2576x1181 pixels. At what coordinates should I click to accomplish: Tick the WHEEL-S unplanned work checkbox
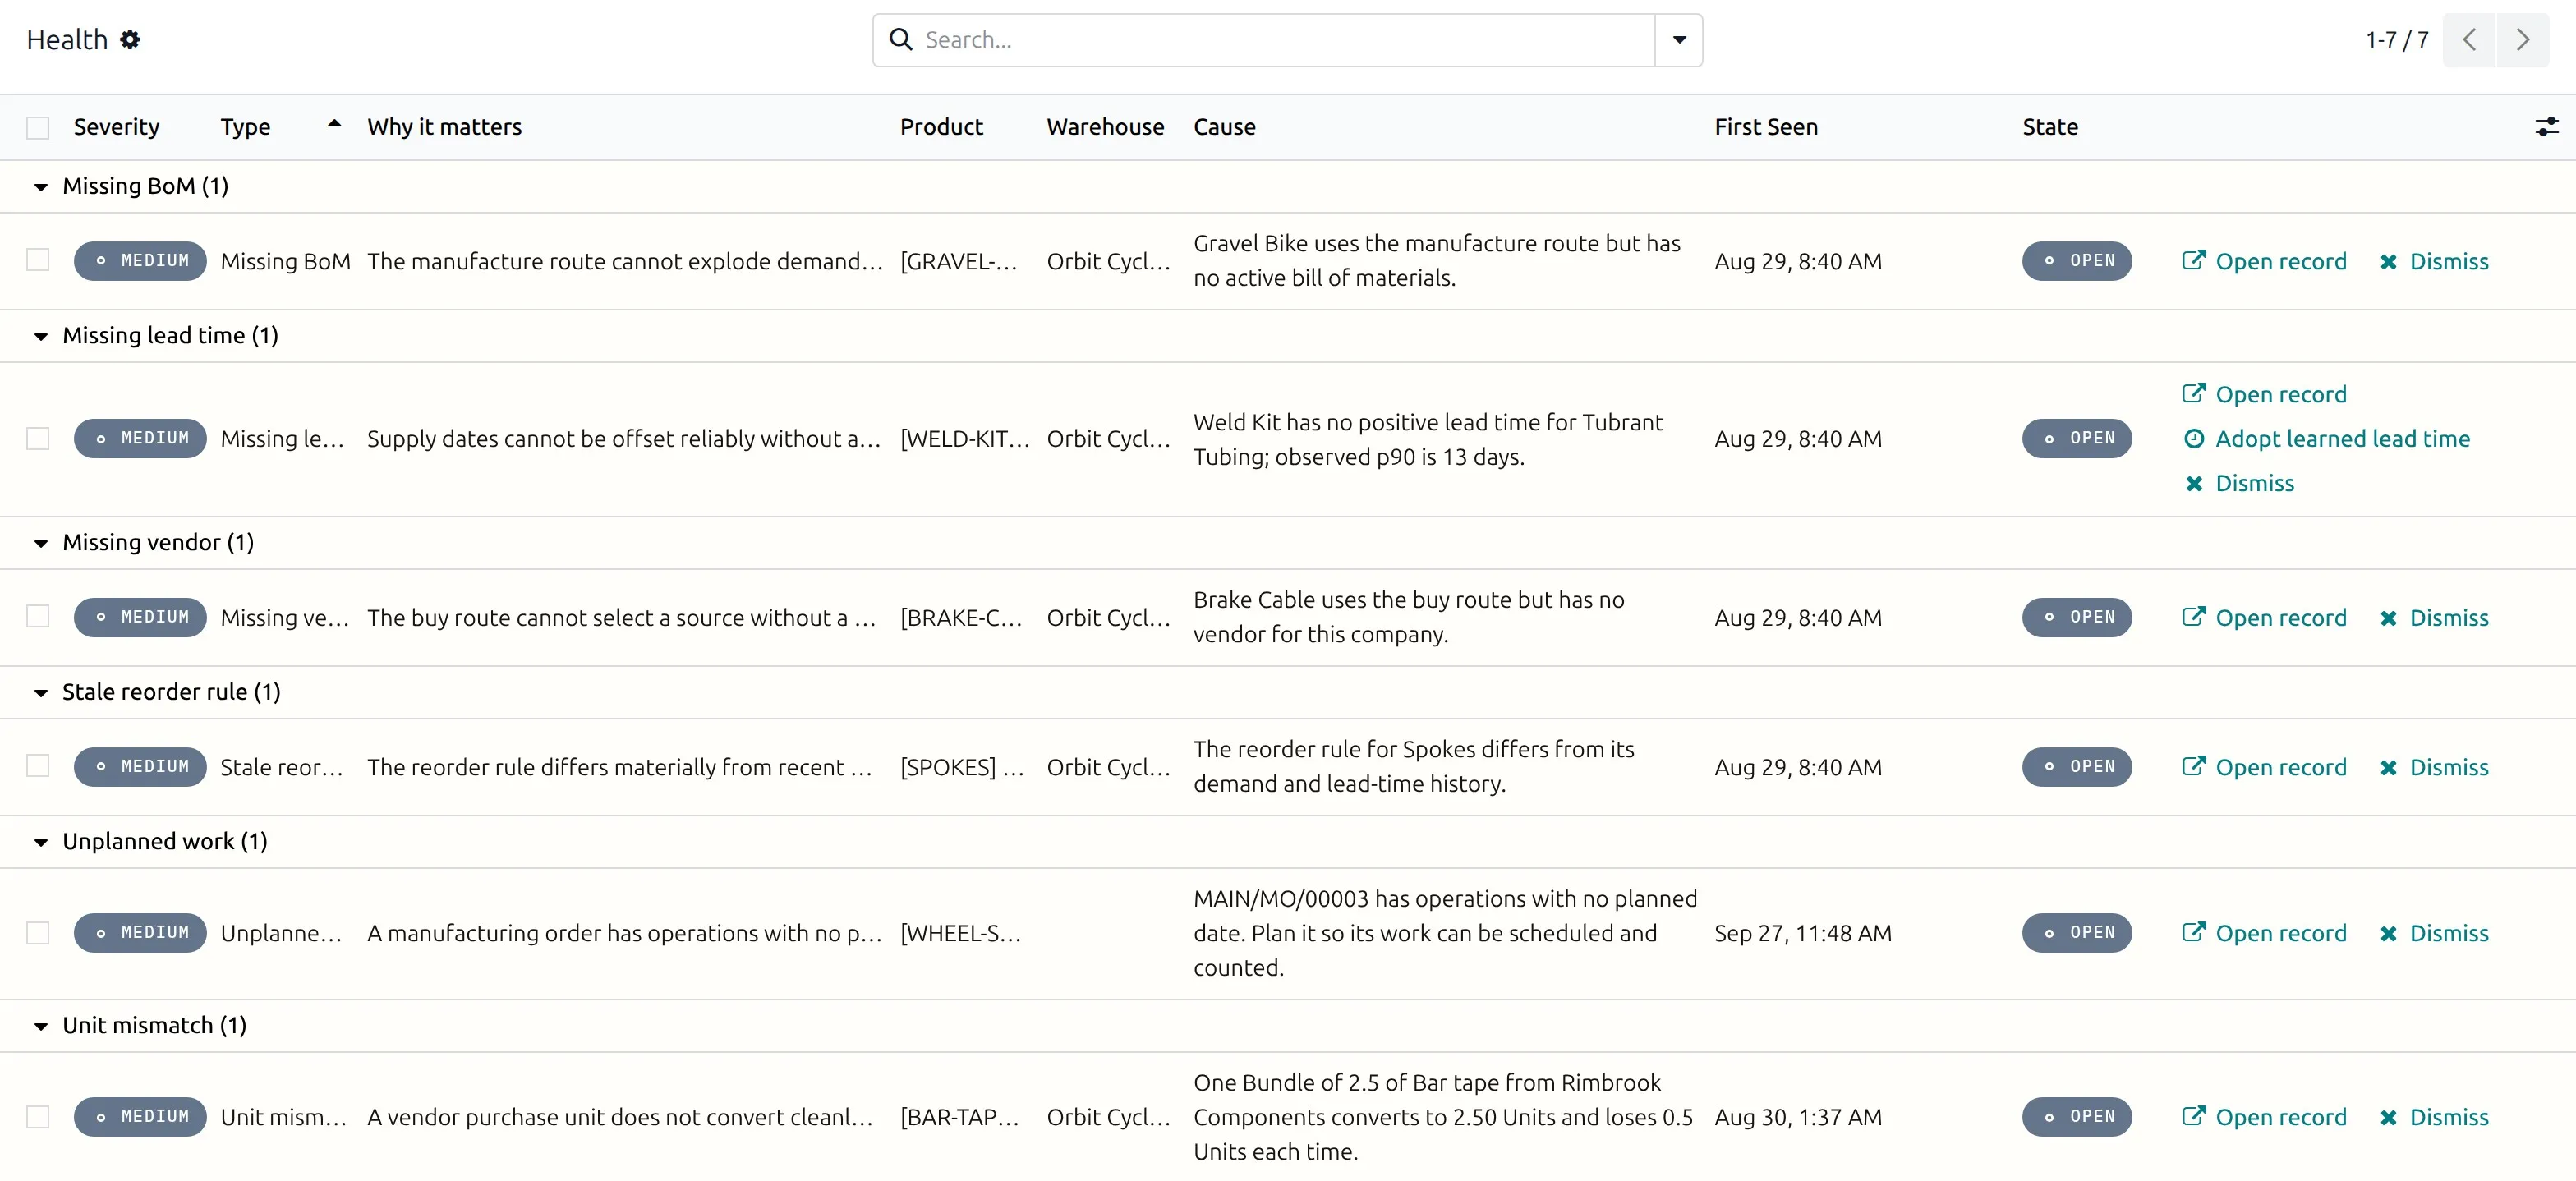(38, 933)
